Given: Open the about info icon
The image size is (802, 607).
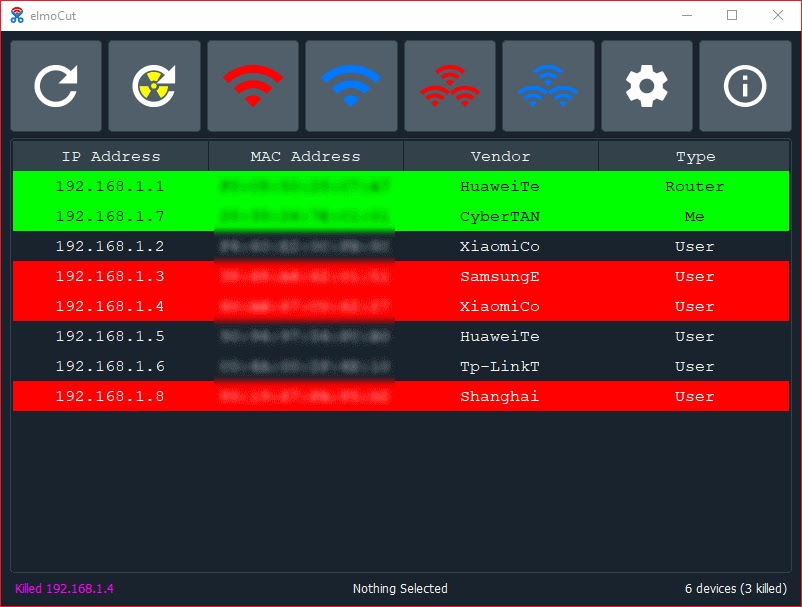Looking at the screenshot, I should click(x=745, y=86).
